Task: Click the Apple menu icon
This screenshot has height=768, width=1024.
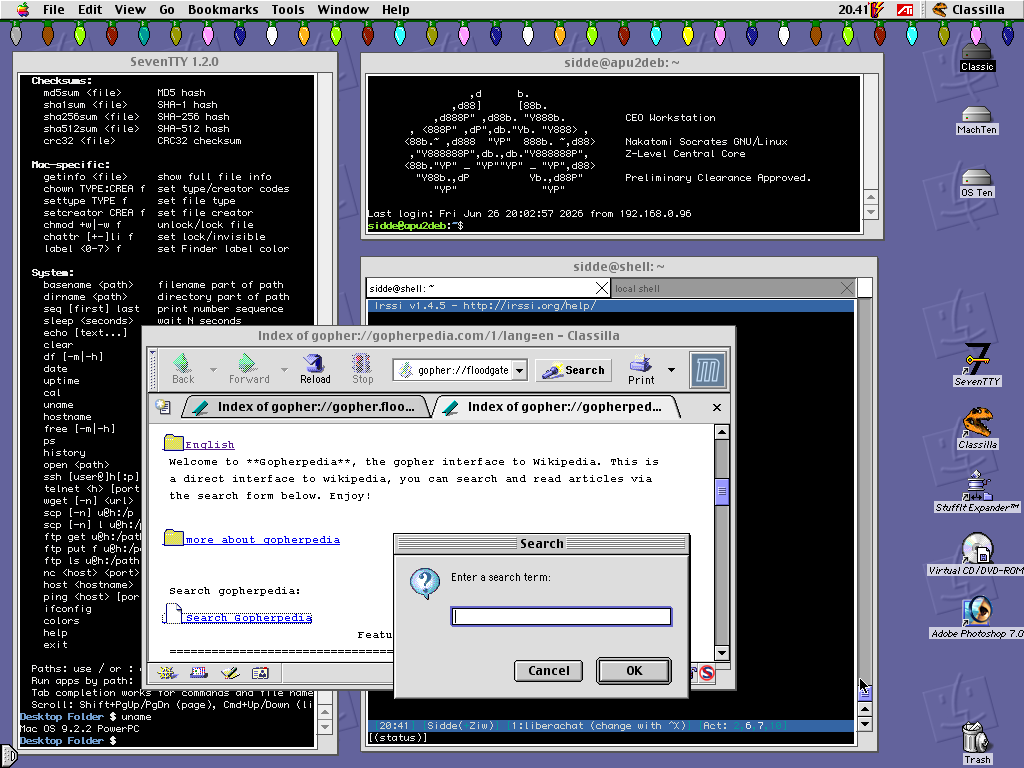Action: tap(23, 9)
